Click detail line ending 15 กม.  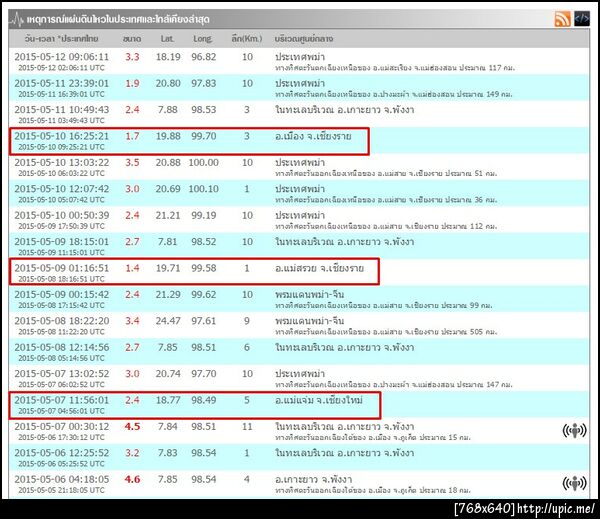(373, 438)
